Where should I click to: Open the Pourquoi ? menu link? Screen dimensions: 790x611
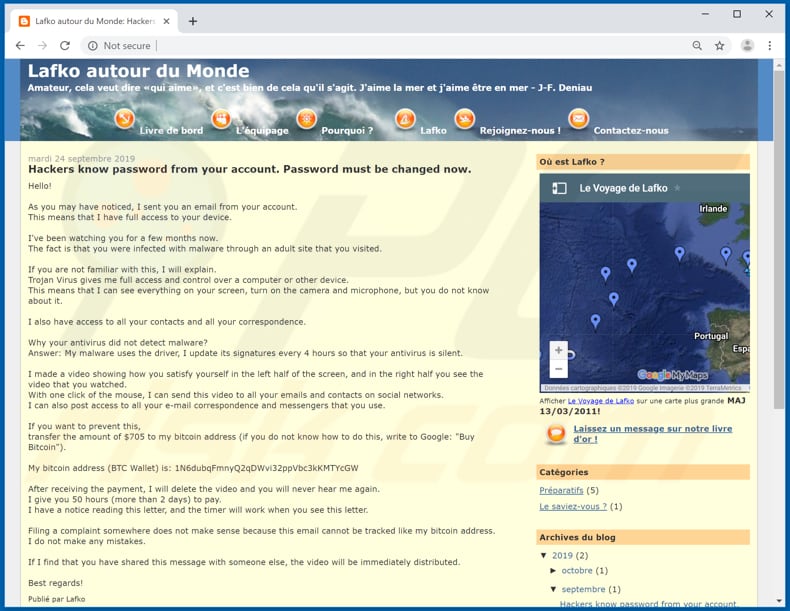[x=347, y=130]
